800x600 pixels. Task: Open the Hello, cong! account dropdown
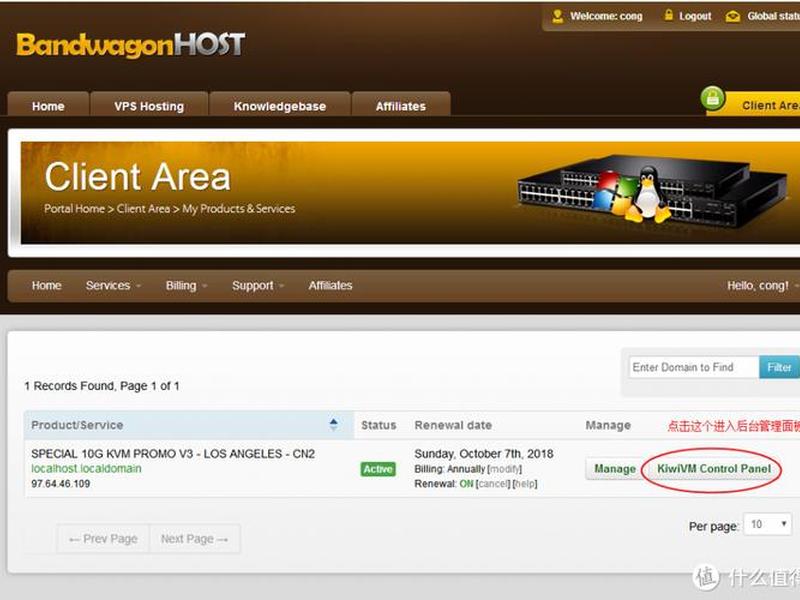(x=762, y=286)
